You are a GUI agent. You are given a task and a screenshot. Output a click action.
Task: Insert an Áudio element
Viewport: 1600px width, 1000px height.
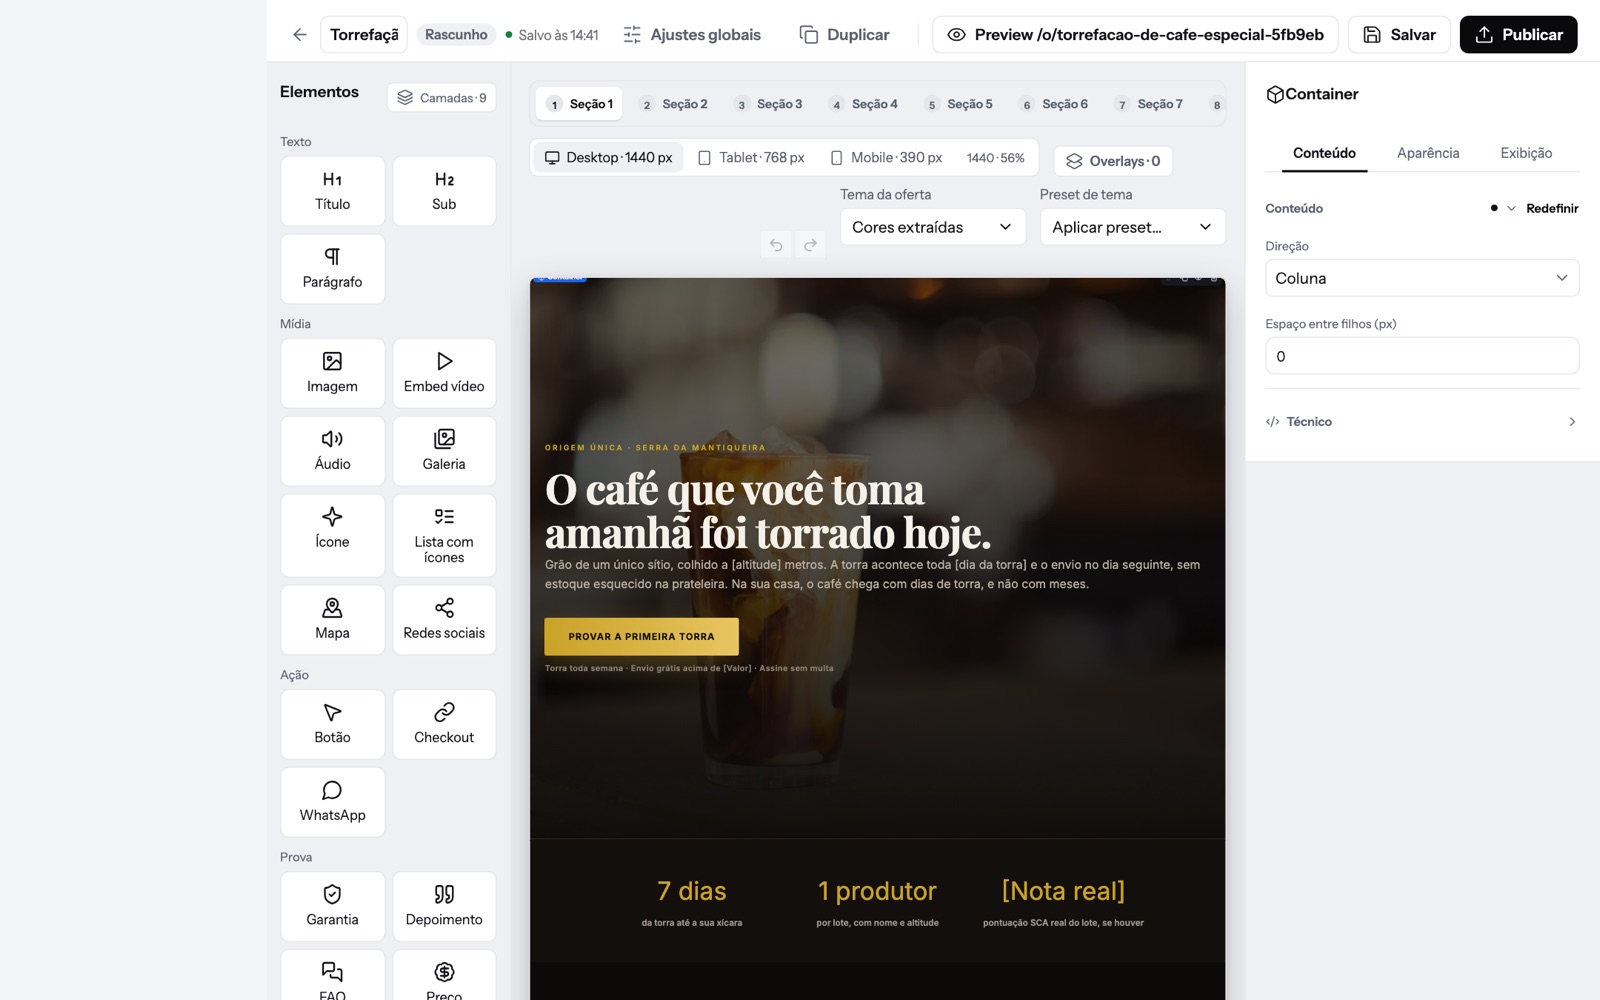tap(333, 451)
